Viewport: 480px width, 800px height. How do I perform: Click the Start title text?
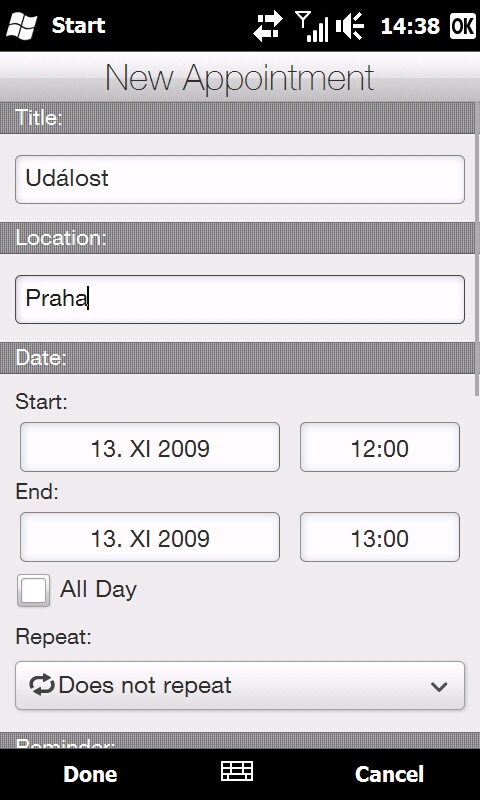(x=79, y=25)
